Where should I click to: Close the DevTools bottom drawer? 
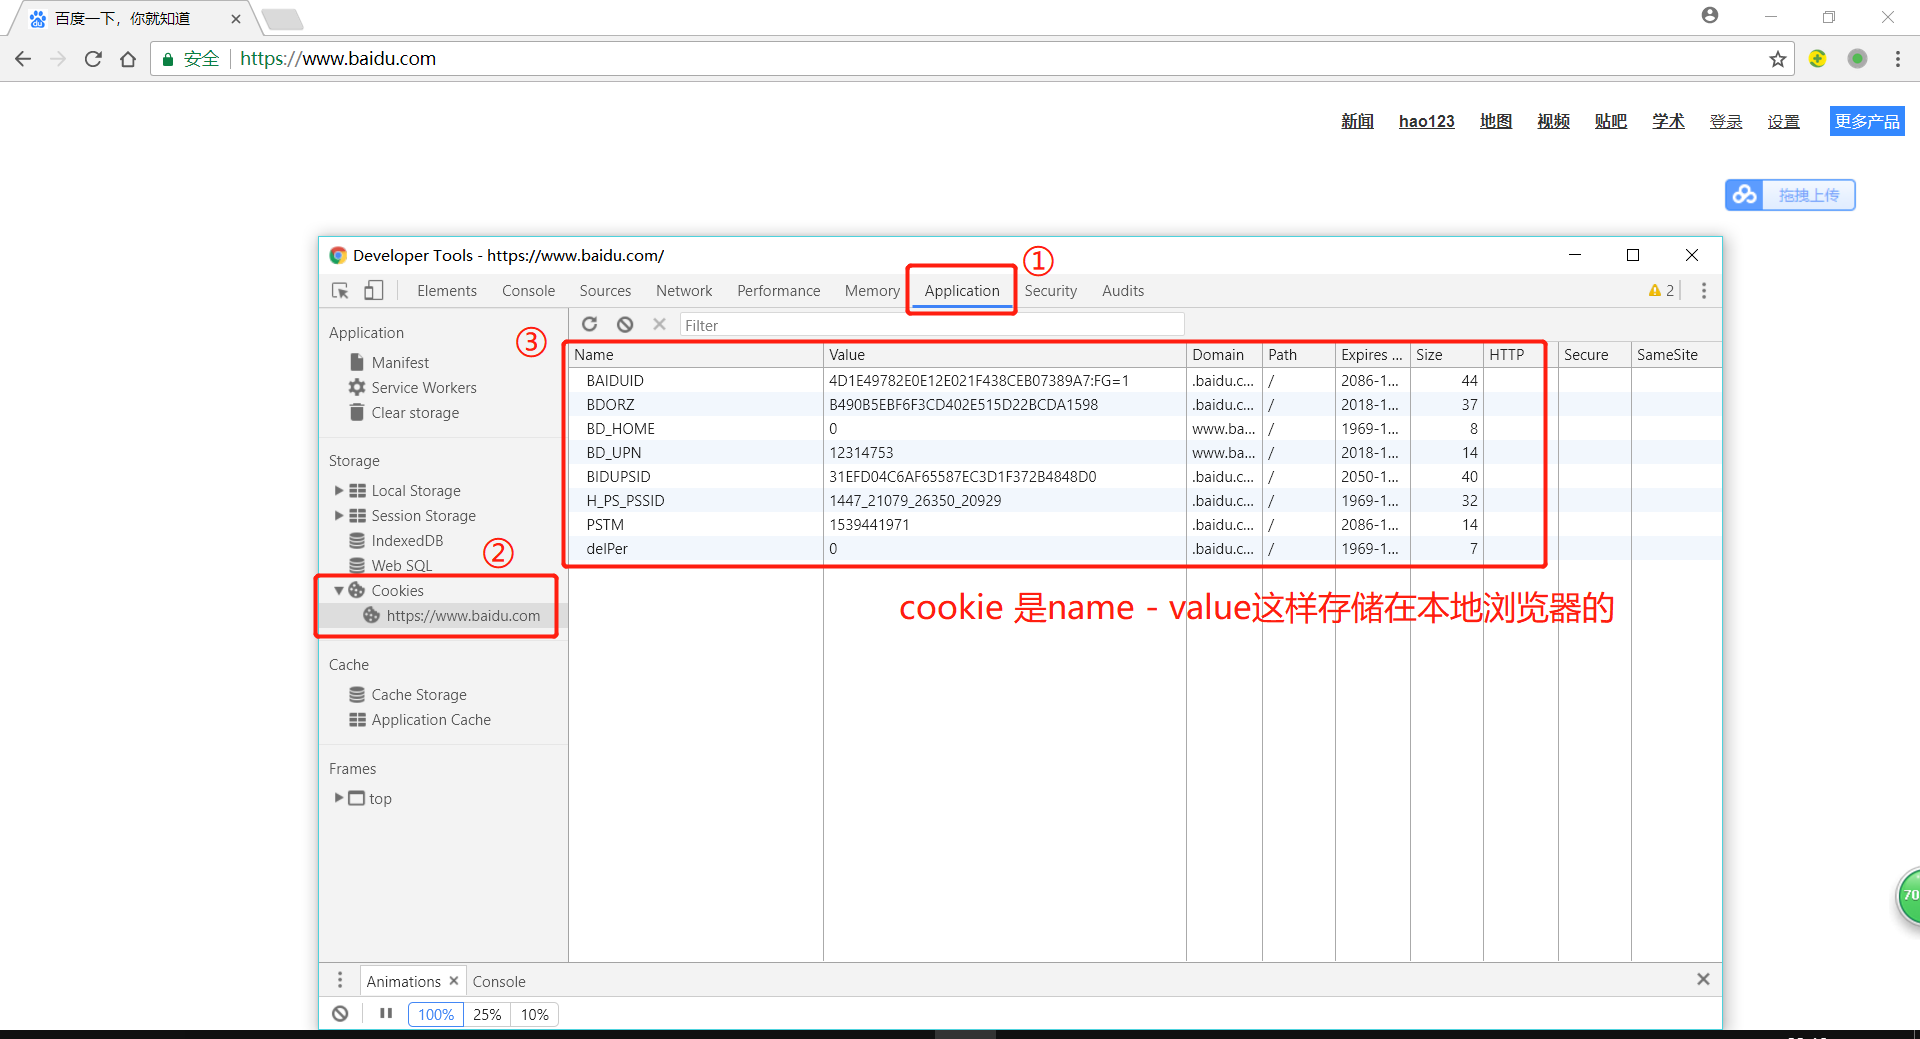coord(1703,980)
